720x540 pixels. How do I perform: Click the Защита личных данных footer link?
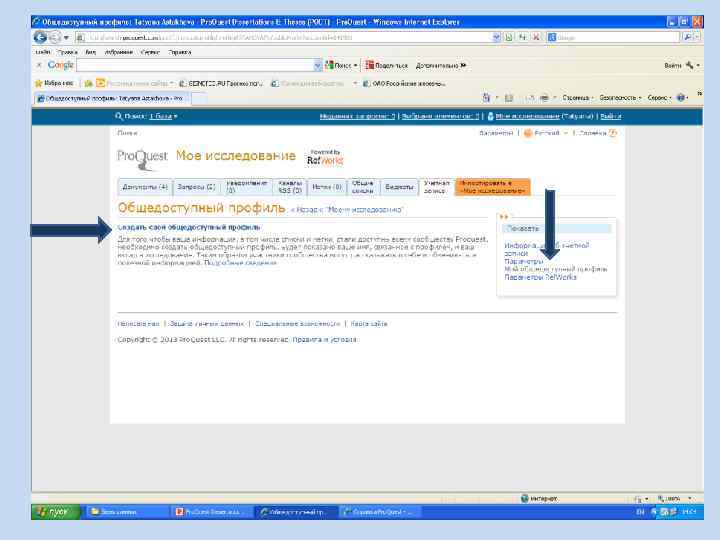[207, 324]
